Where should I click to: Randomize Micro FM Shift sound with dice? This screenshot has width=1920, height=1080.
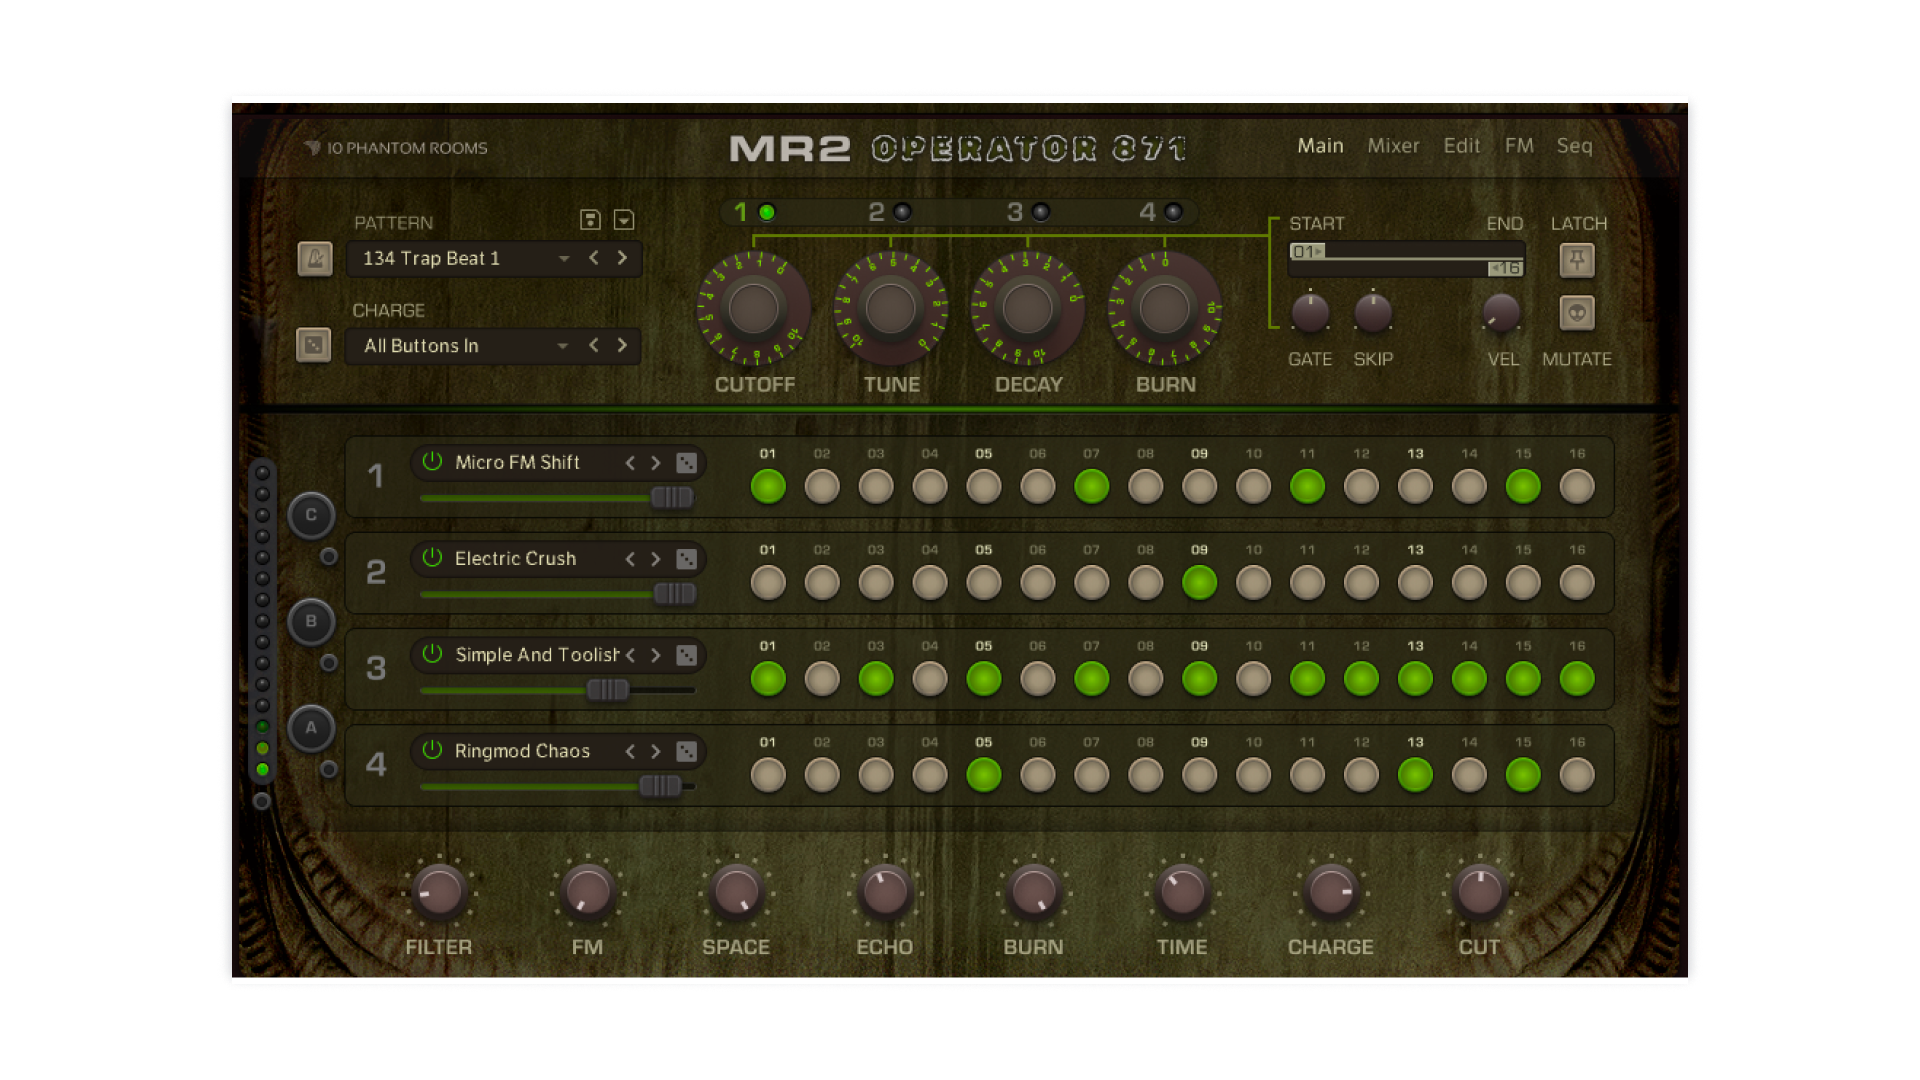coord(686,463)
